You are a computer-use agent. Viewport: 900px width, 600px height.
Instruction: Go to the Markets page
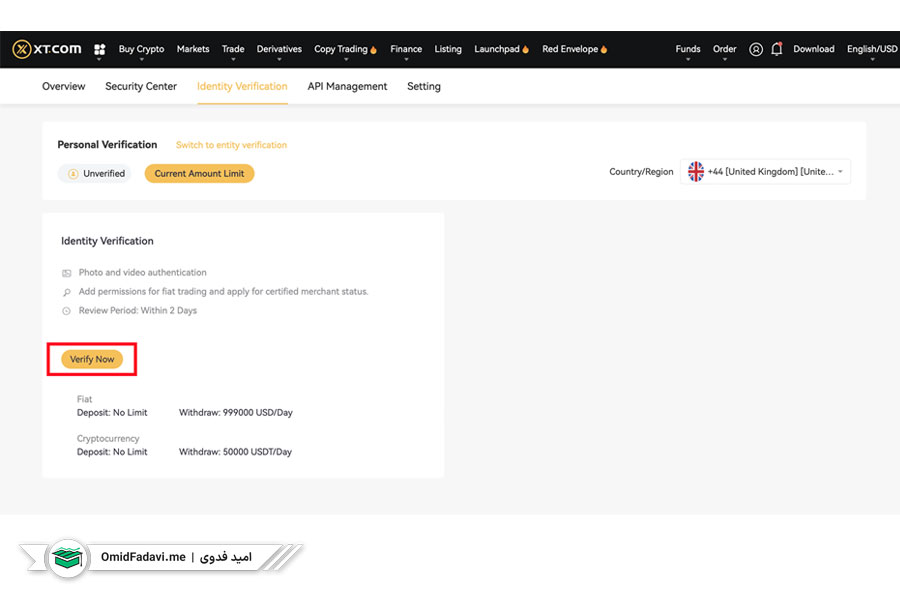tap(193, 49)
